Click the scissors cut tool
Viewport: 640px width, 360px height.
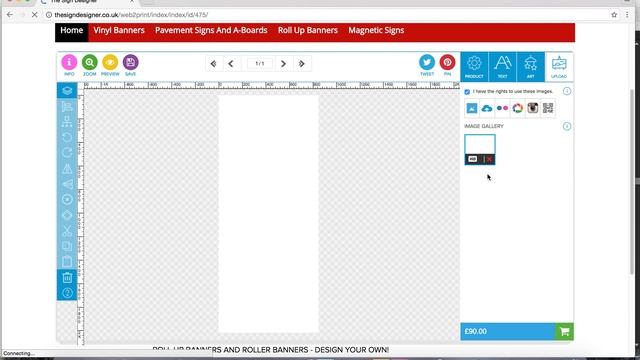coord(67,231)
